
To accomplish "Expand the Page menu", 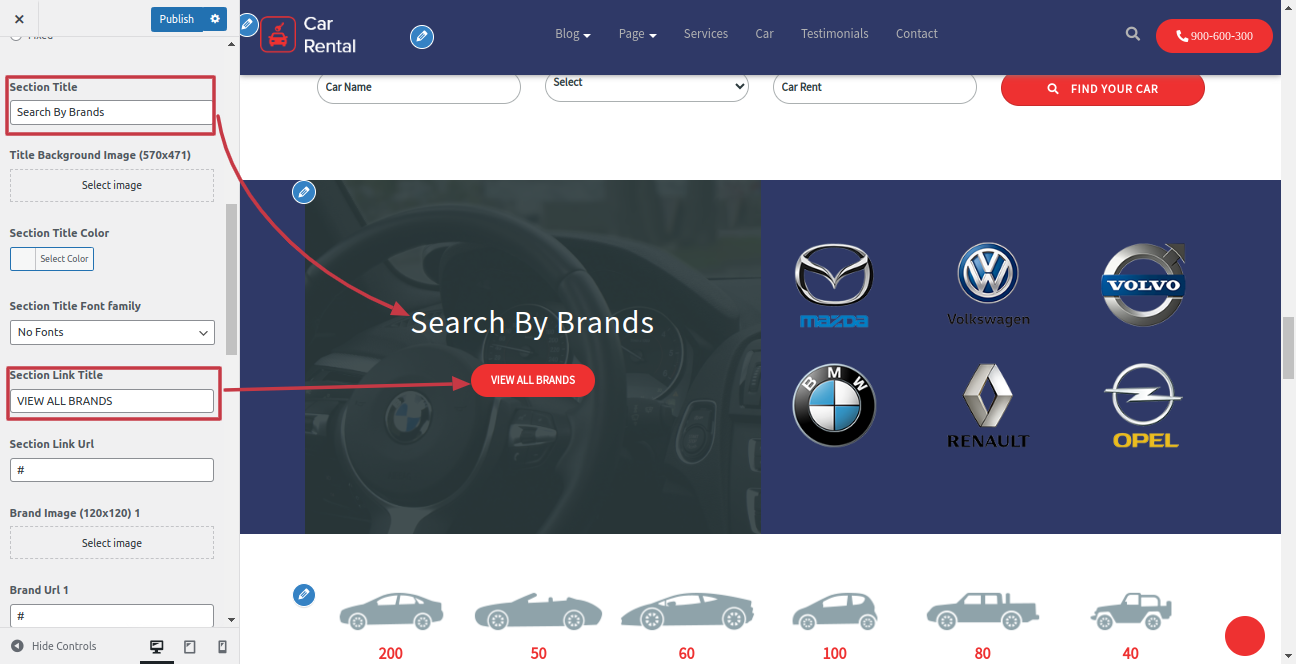I will (x=638, y=34).
